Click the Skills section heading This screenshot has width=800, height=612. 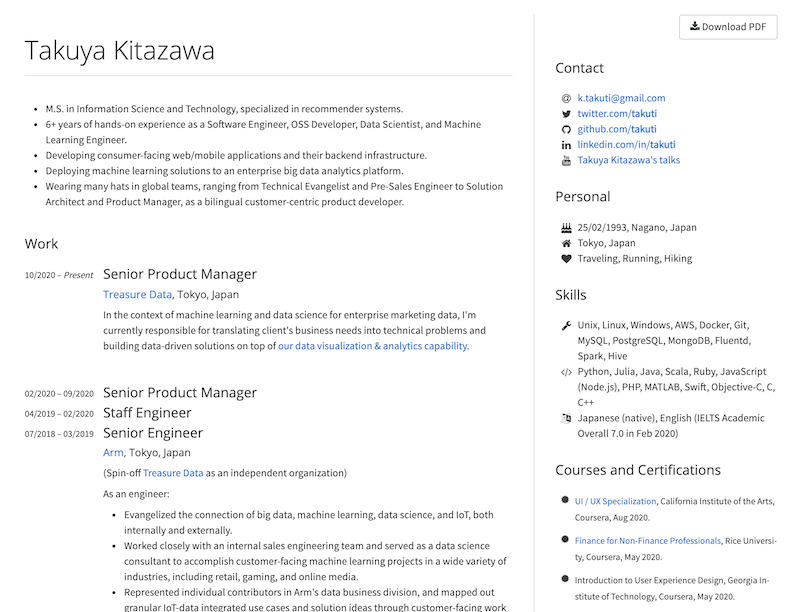(570, 295)
